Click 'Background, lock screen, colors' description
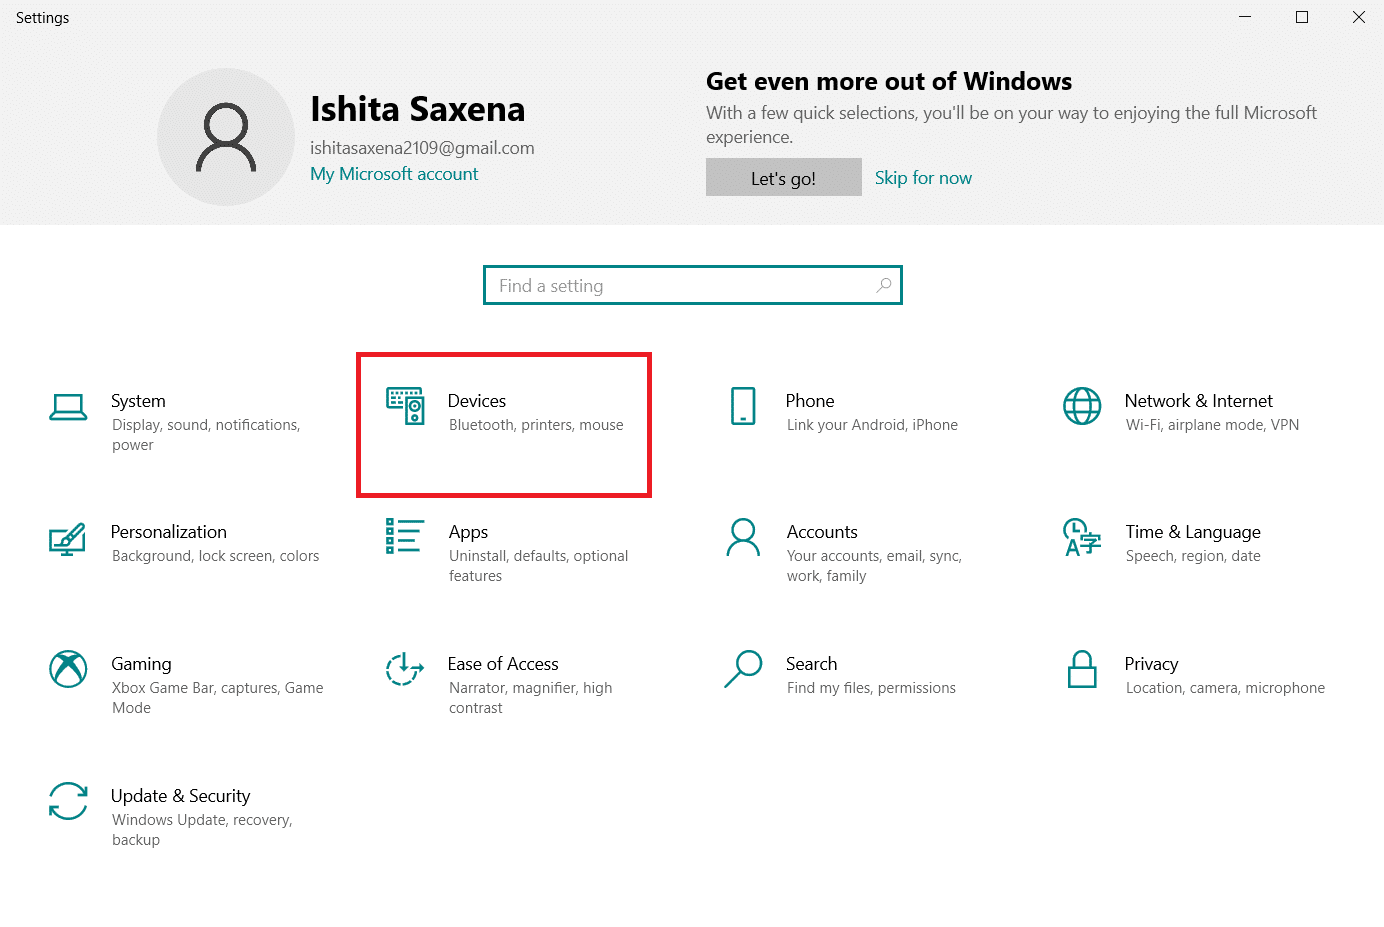 pyautogui.click(x=215, y=556)
